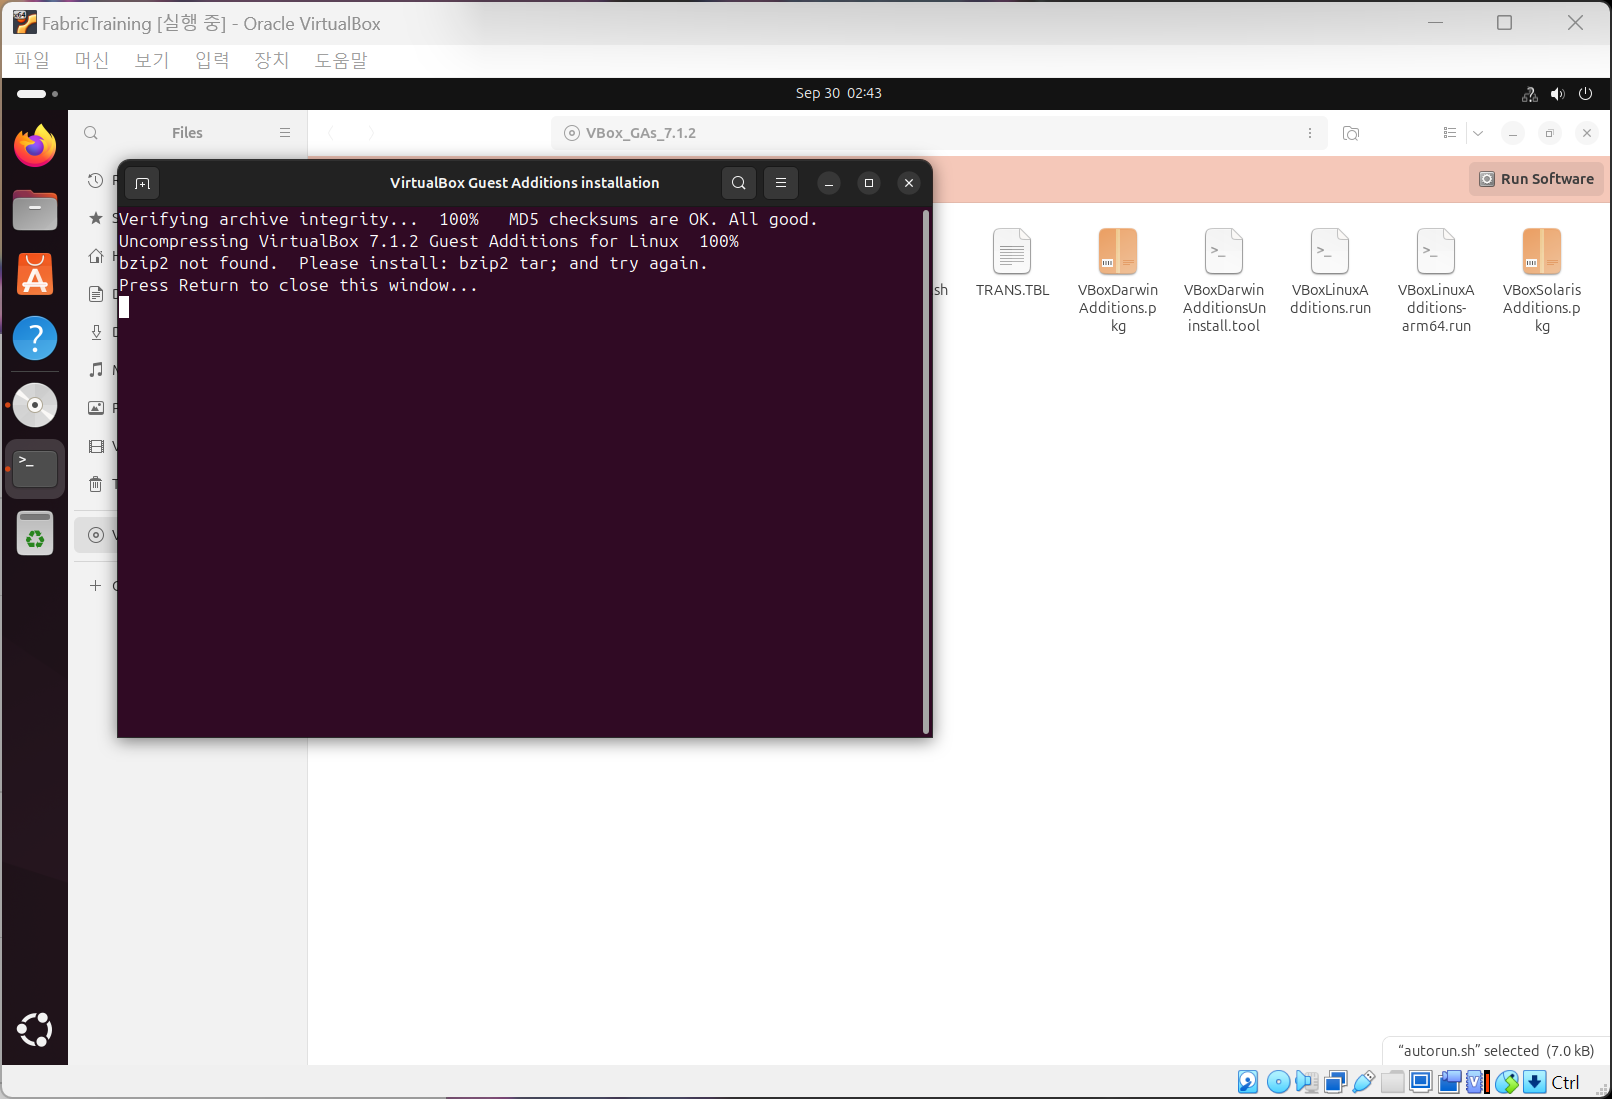Open the Files app in the dock
1612x1099 pixels.
pos(35,210)
